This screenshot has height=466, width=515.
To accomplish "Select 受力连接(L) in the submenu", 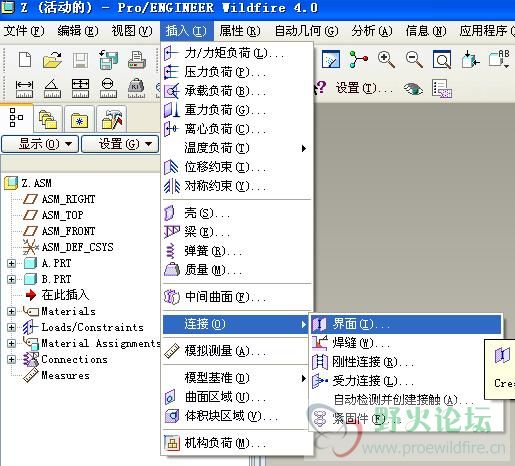I will (406, 381).
